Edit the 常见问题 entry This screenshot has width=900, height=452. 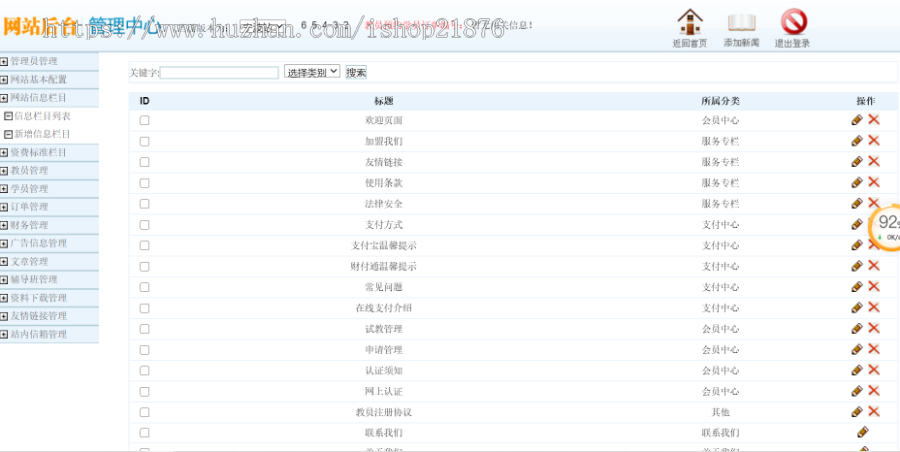tap(857, 286)
